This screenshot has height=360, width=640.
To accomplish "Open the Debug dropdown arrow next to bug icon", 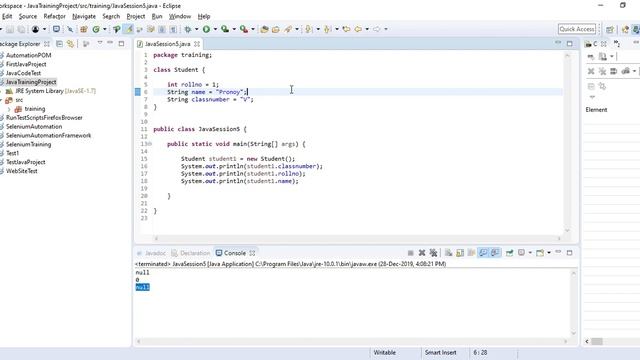I will 196,29.
